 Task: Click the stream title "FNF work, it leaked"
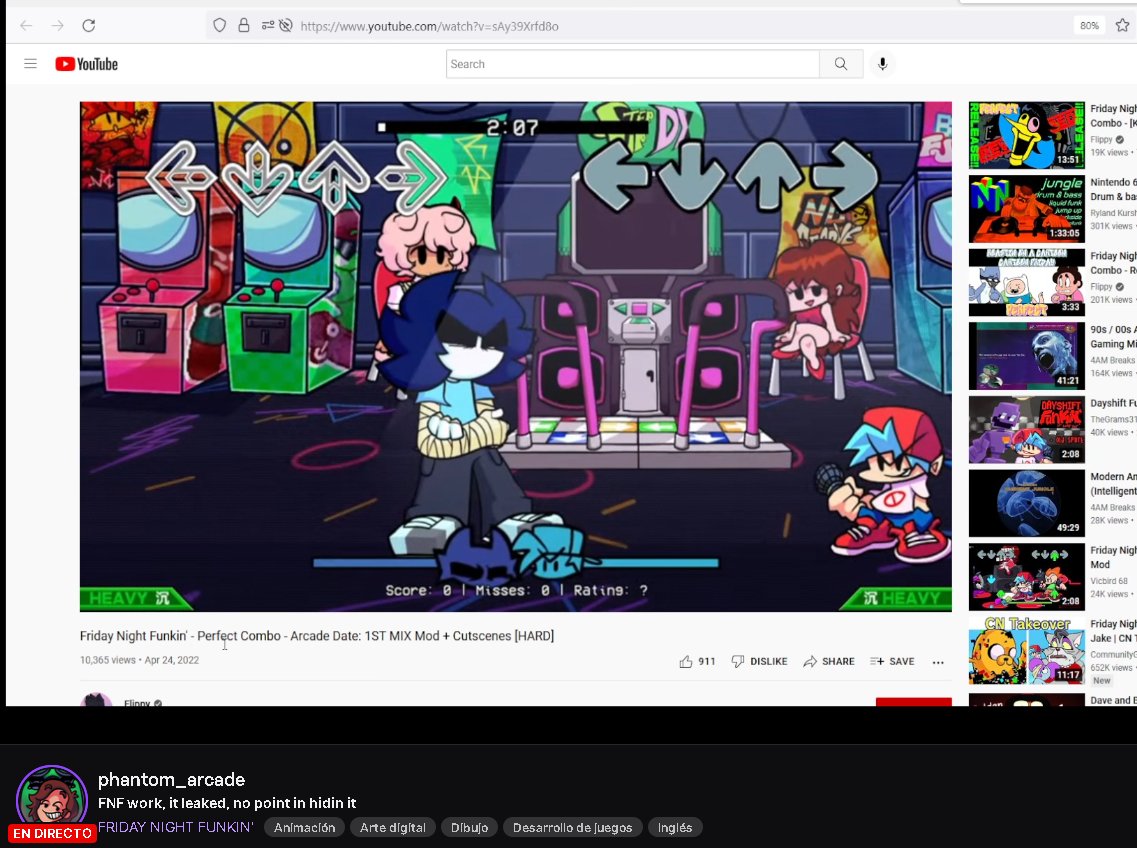pos(227,803)
